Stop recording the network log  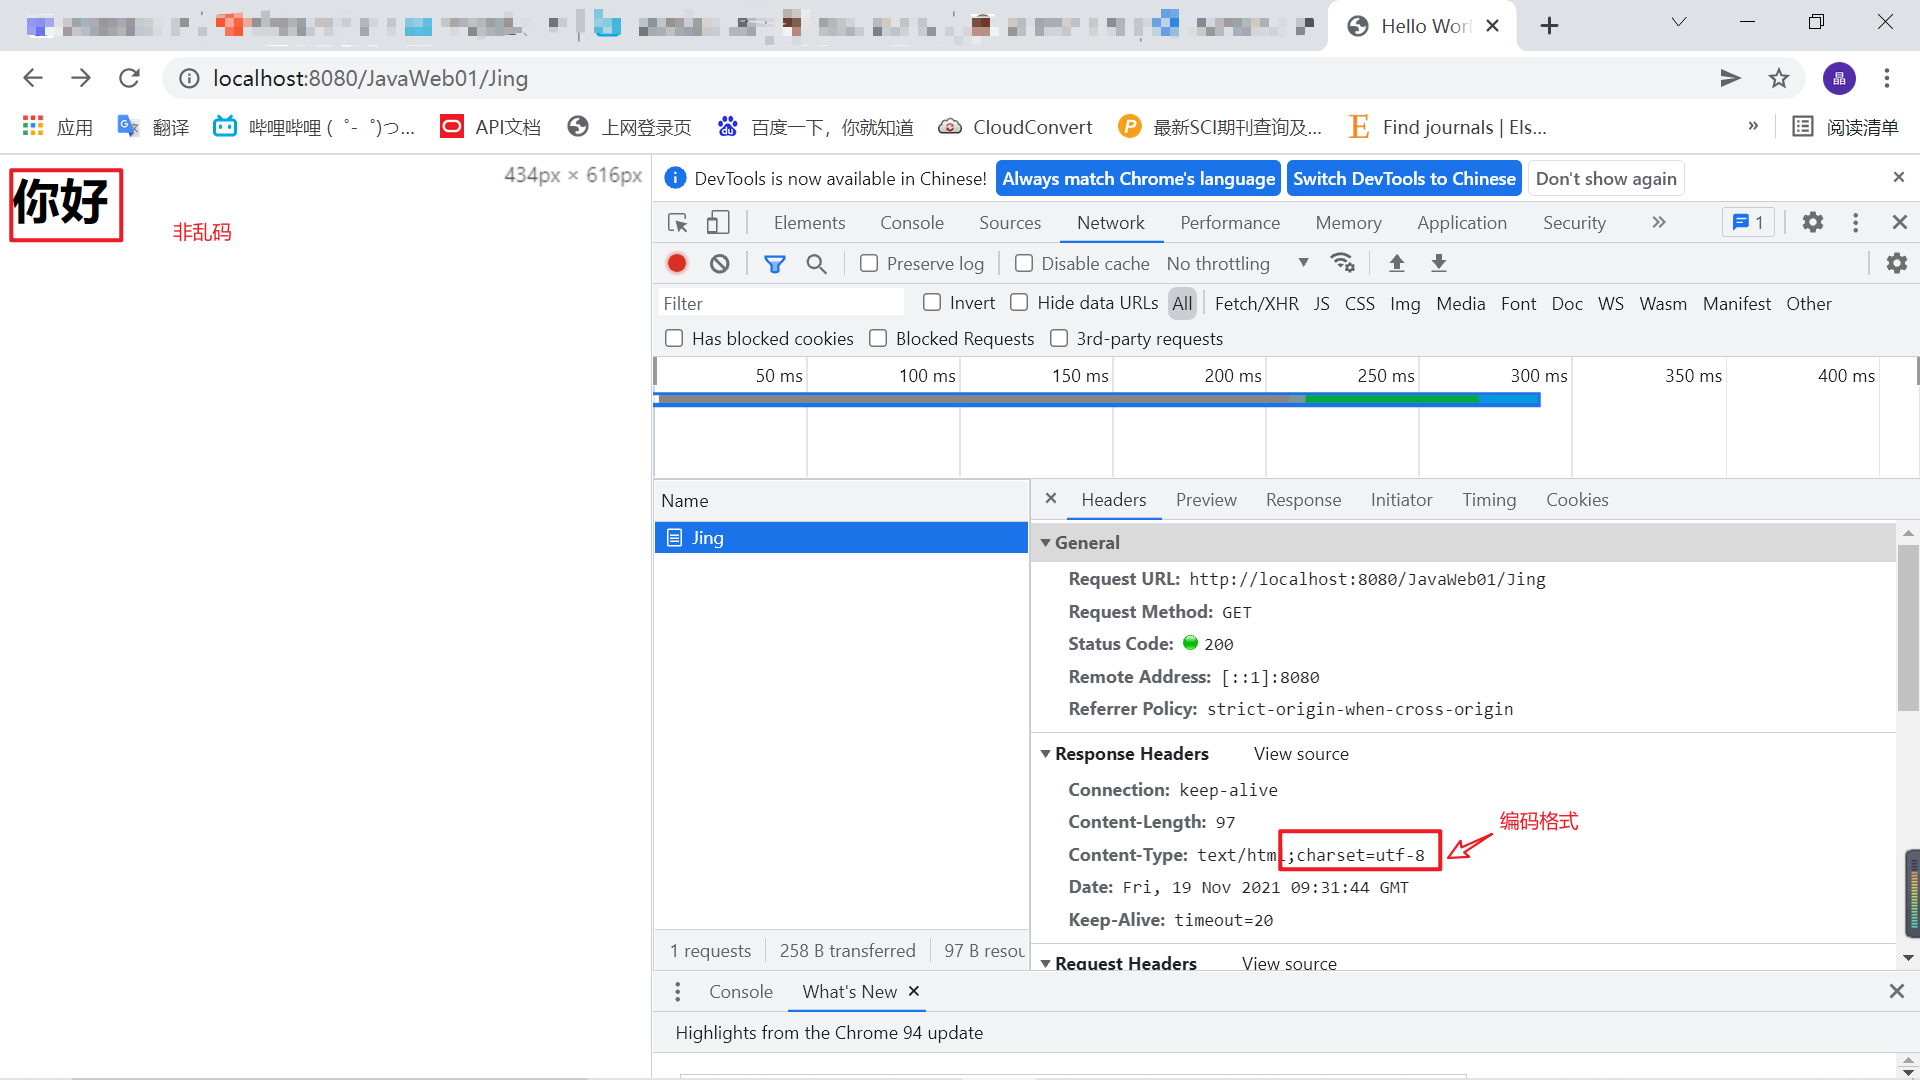point(676,263)
